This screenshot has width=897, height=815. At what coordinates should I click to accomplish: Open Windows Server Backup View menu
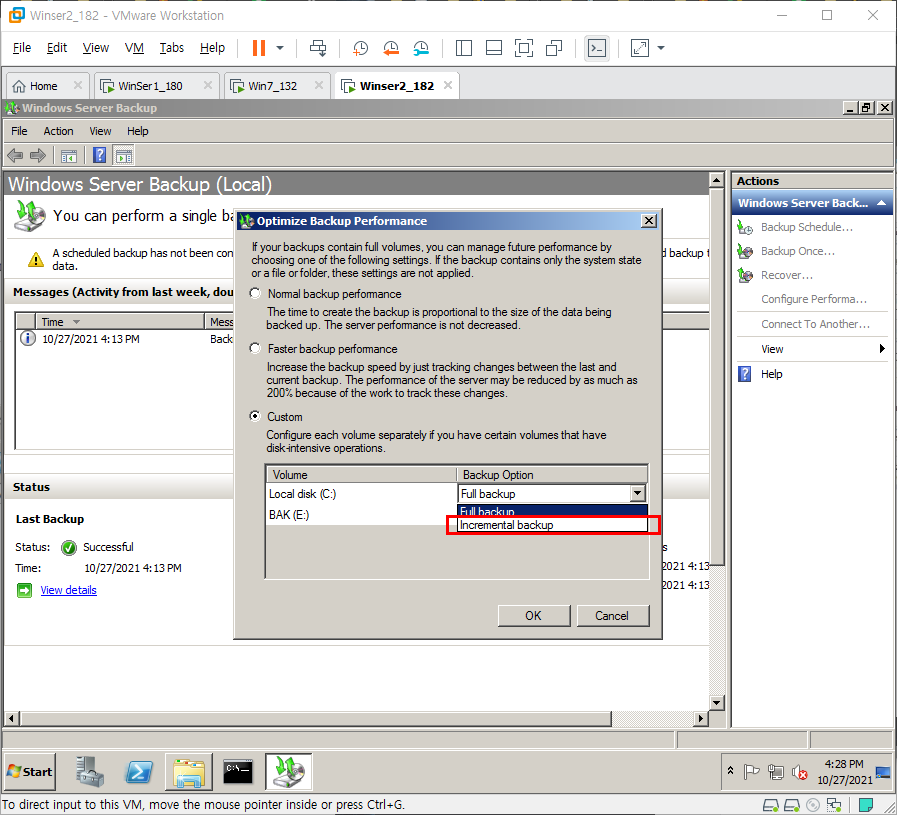[100, 131]
